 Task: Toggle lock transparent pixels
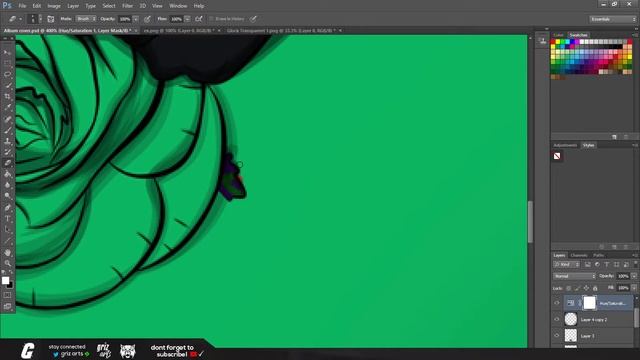[x=569, y=288]
